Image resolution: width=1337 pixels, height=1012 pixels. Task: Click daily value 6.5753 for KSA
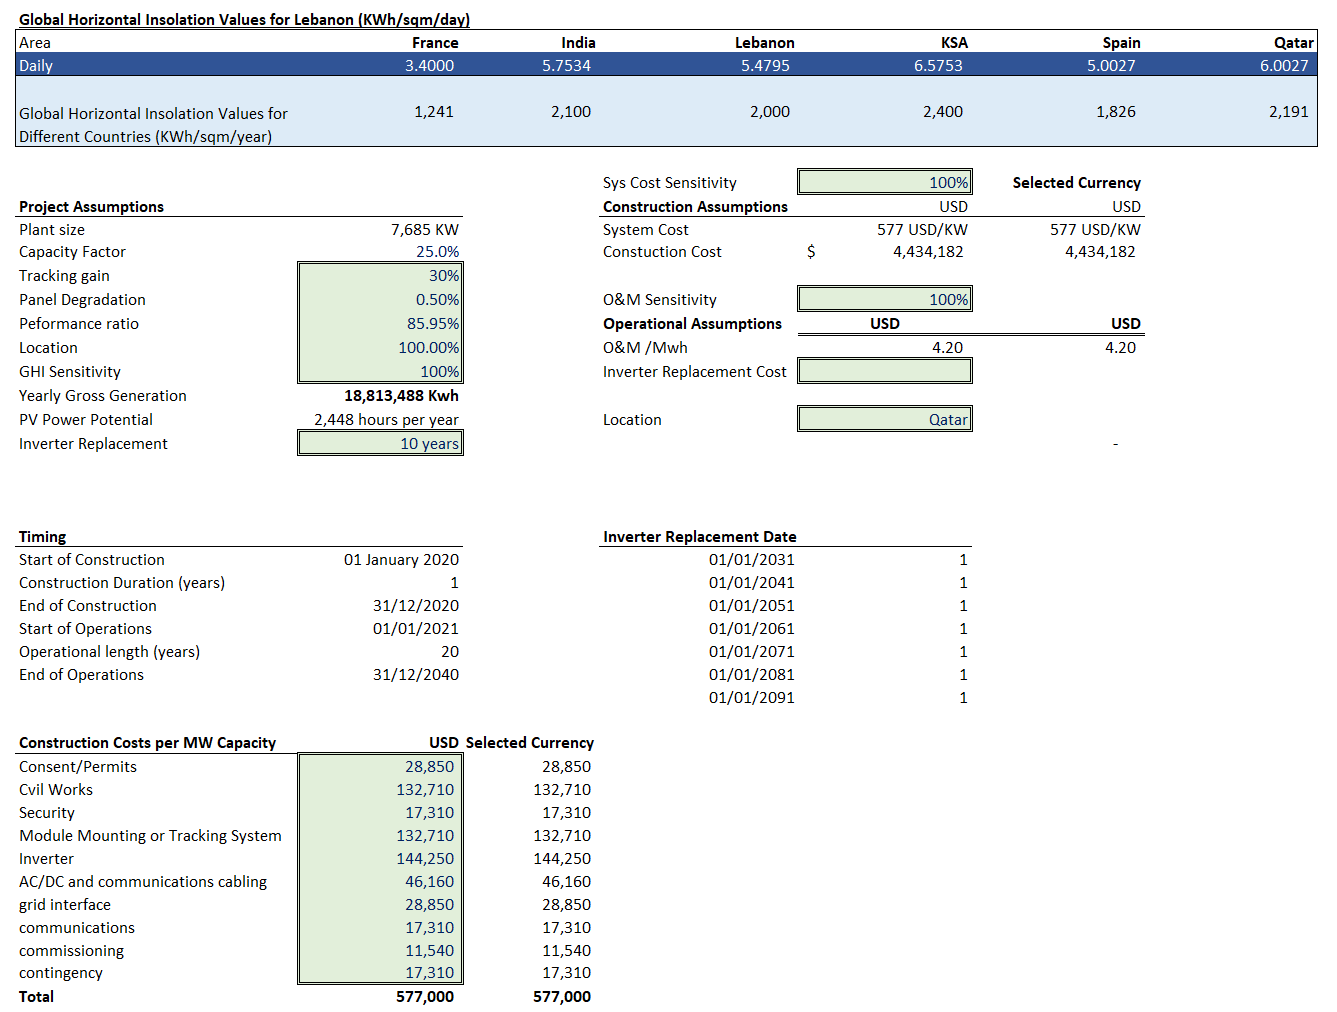pos(938,65)
